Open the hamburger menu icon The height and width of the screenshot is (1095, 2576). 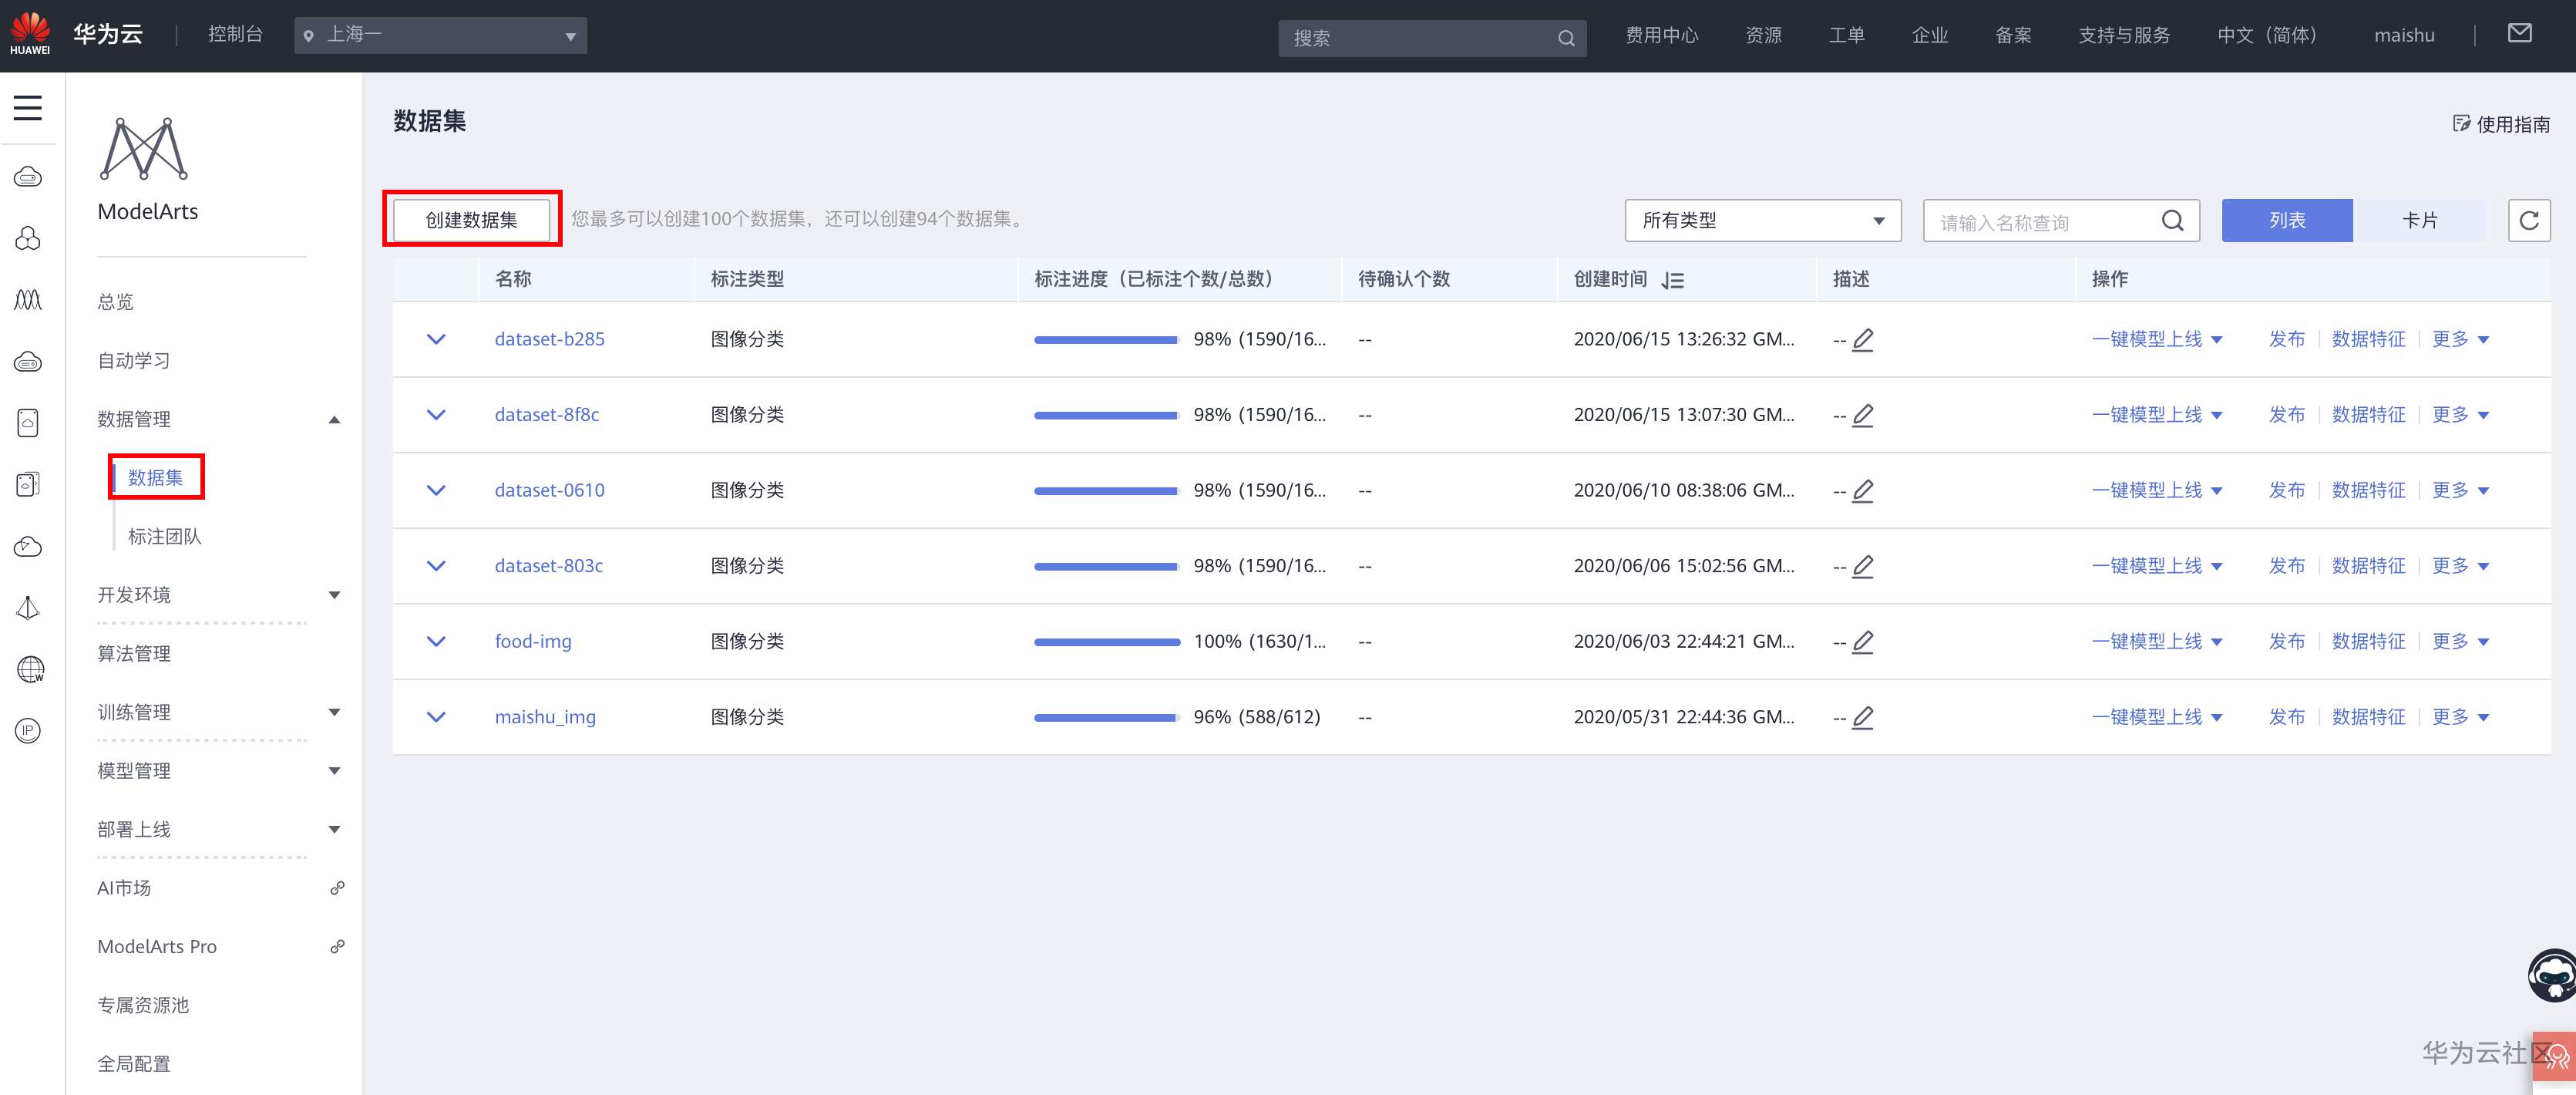[x=28, y=107]
